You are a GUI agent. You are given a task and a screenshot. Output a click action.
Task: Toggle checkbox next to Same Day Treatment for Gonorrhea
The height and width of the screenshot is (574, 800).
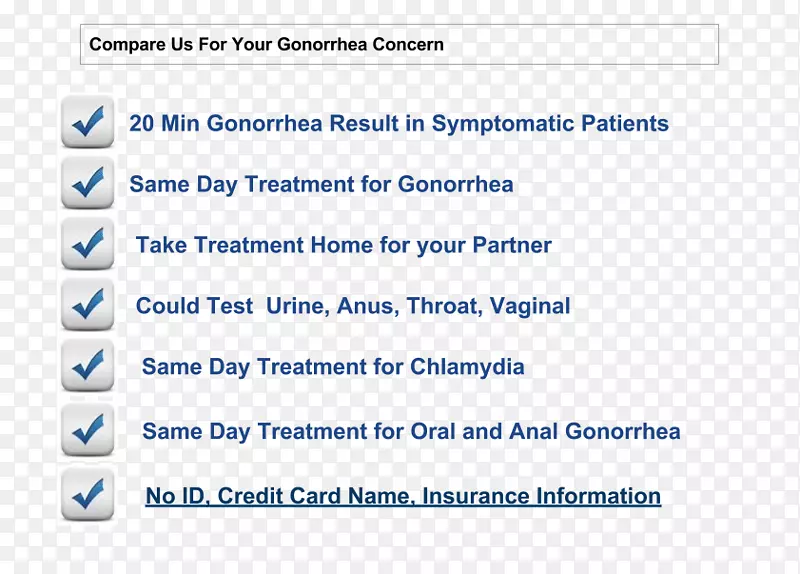(x=87, y=183)
